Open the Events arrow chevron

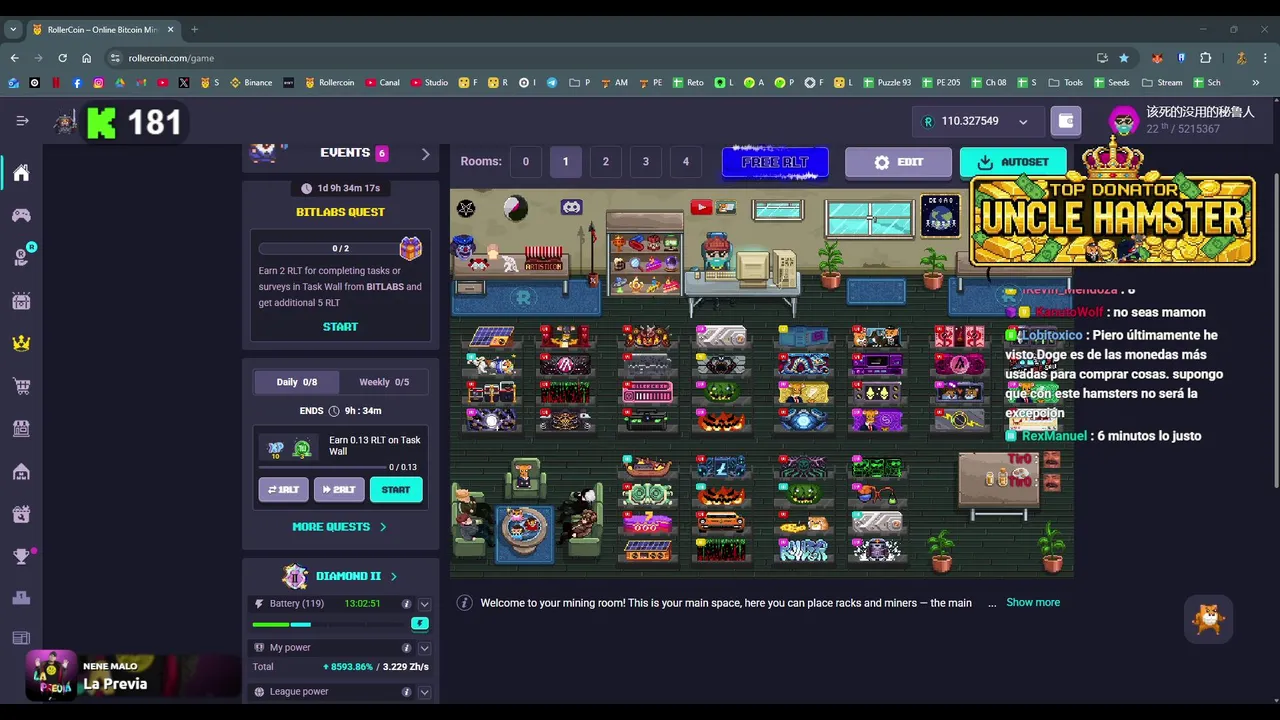[x=425, y=154]
